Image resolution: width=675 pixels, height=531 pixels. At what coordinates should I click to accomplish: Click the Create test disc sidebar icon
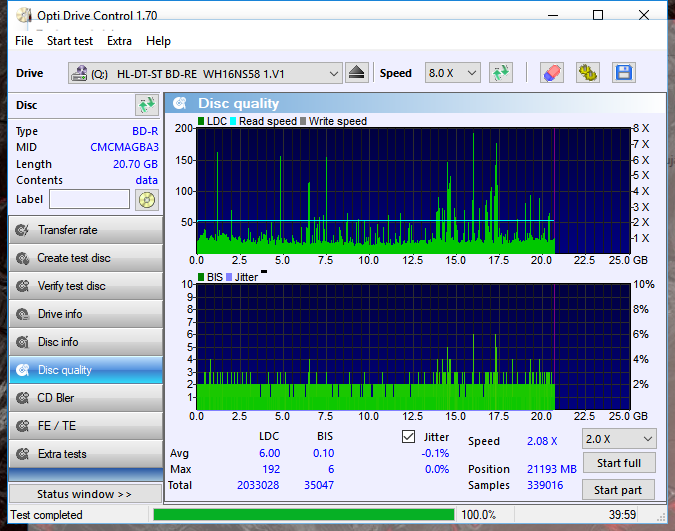pyautogui.click(x=22, y=258)
